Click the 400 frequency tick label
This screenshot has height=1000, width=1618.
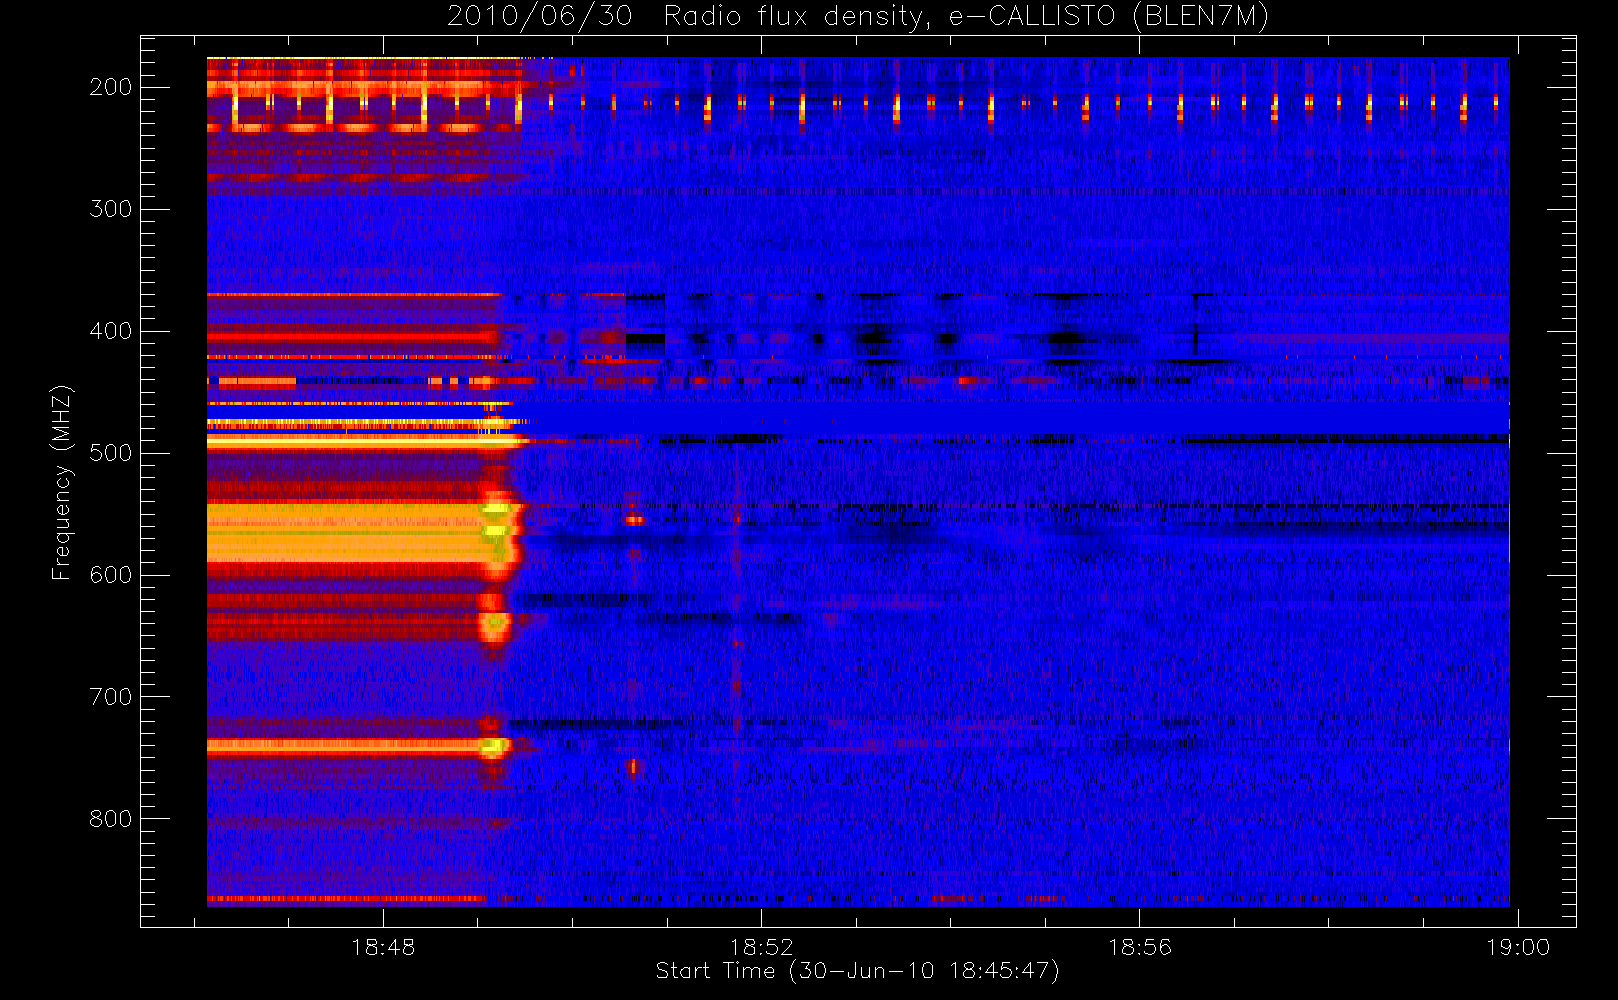pos(110,331)
